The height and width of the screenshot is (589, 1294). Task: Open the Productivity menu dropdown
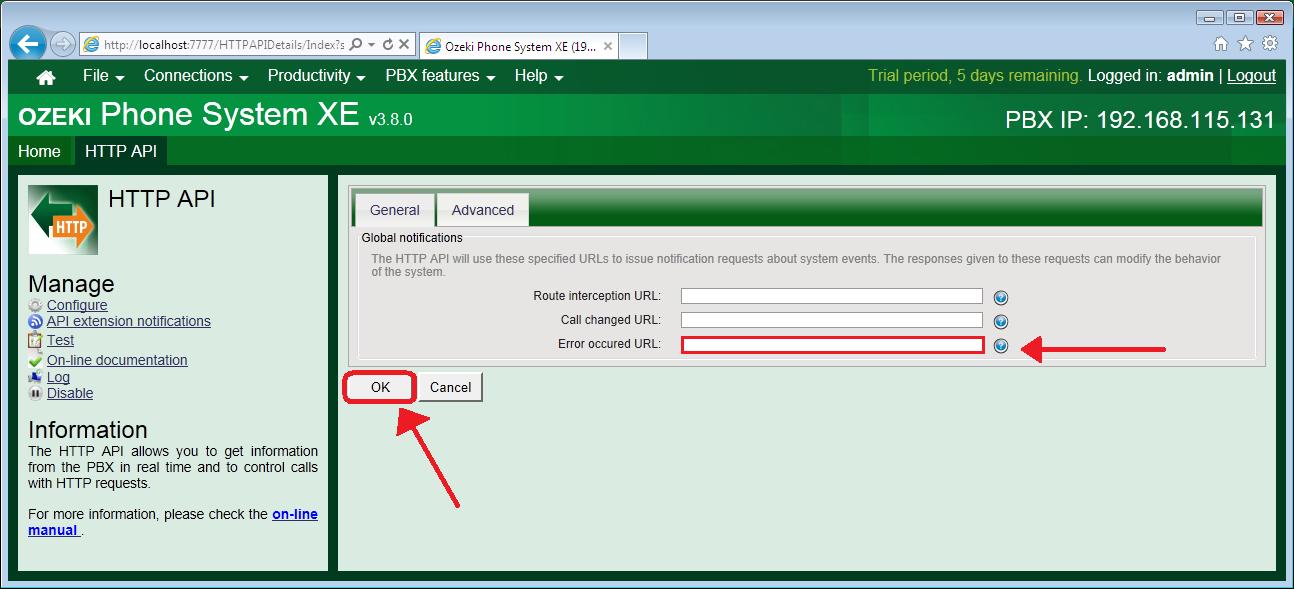pyautogui.click(x=316, y=76)
